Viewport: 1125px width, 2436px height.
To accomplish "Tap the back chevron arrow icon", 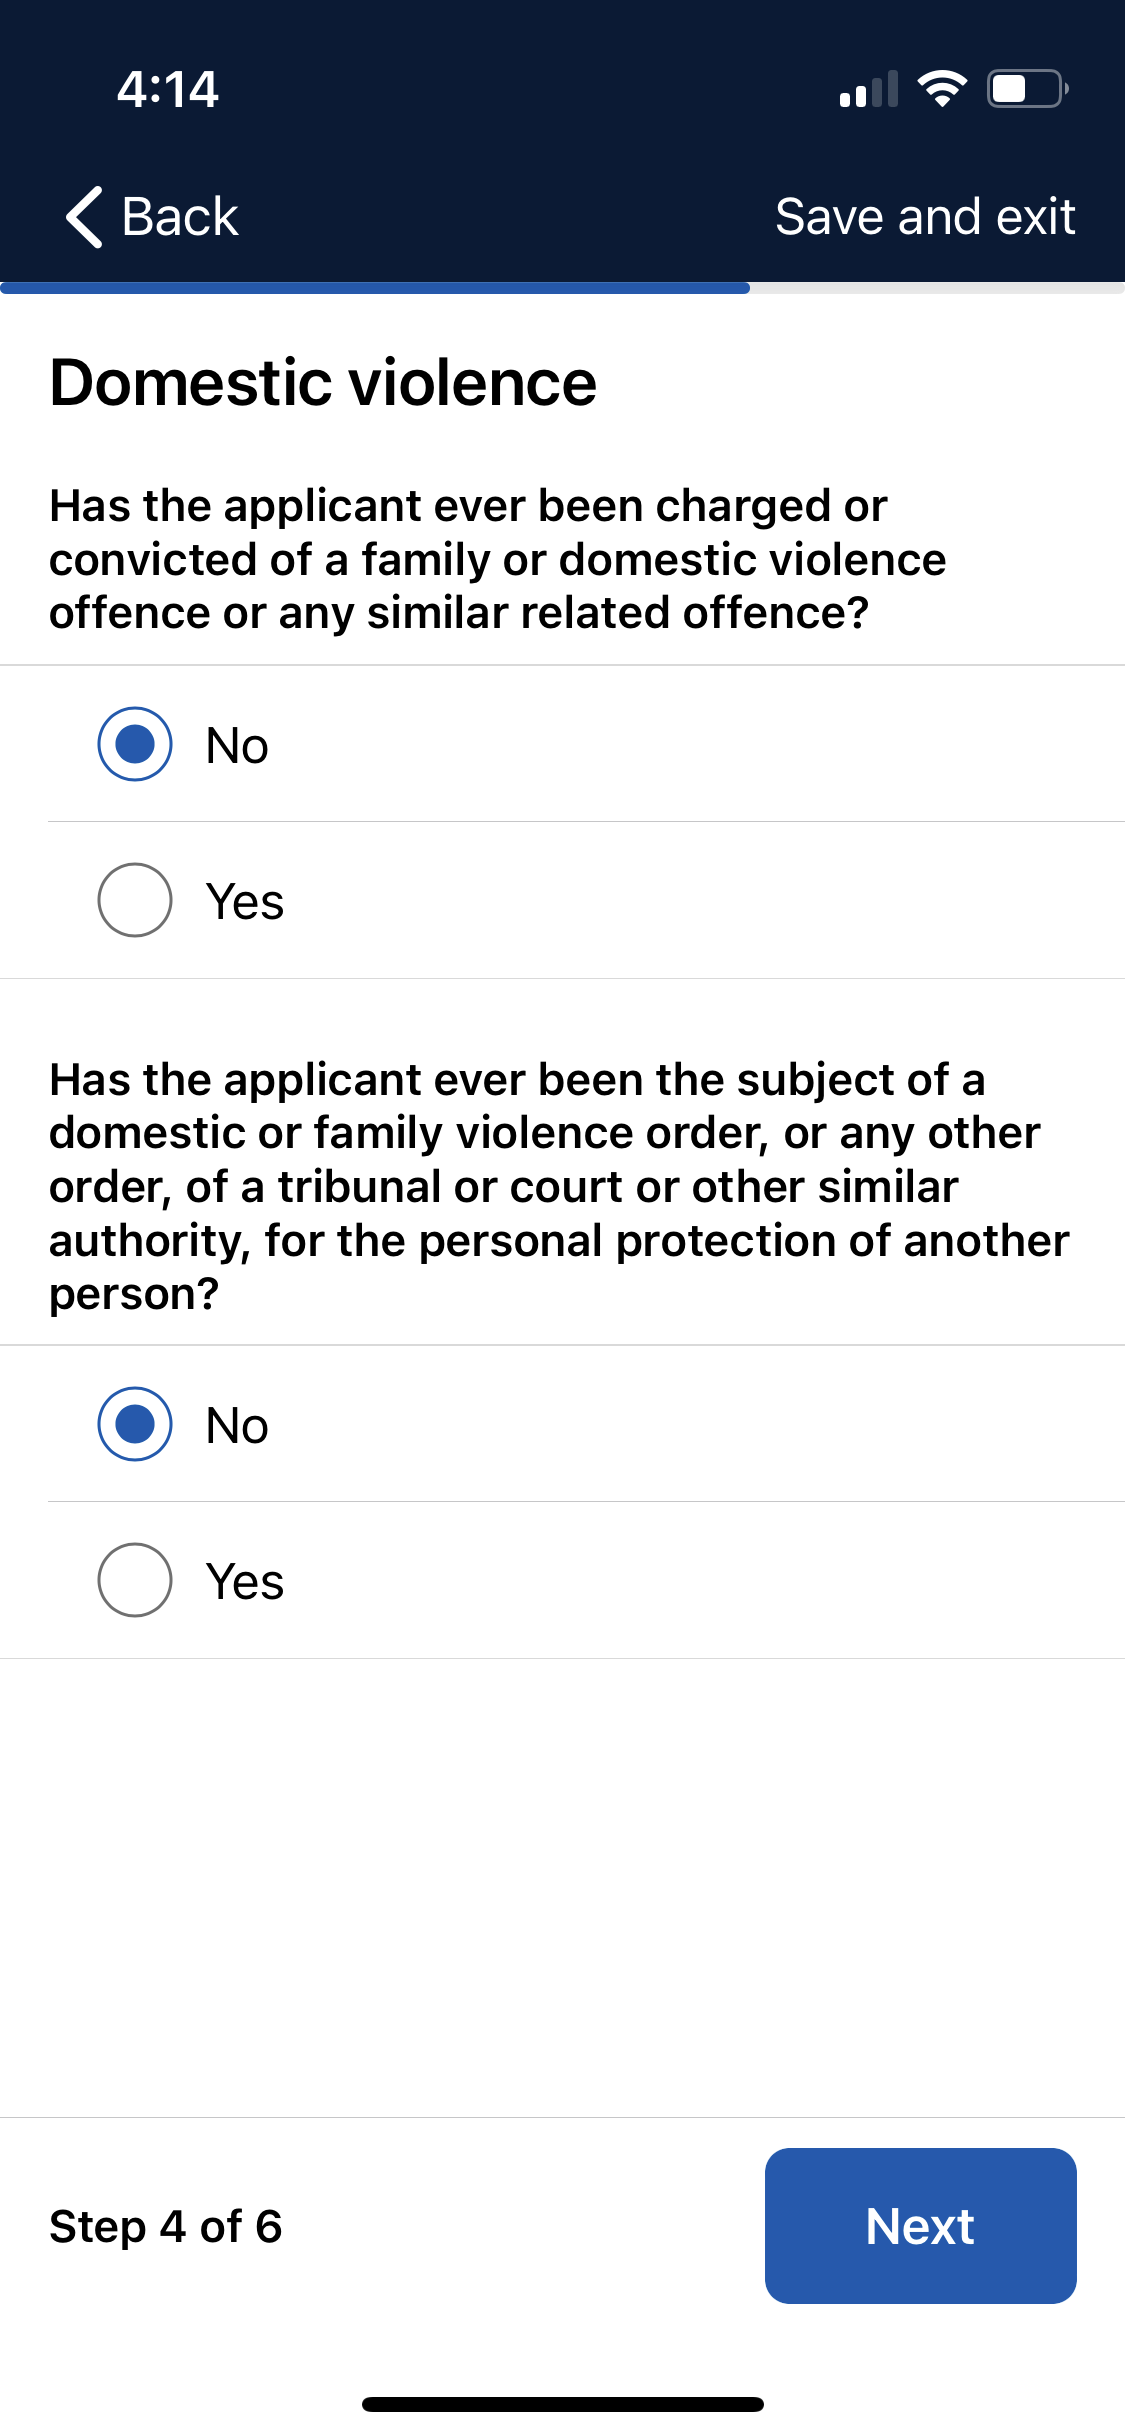I will coord(85,217).
